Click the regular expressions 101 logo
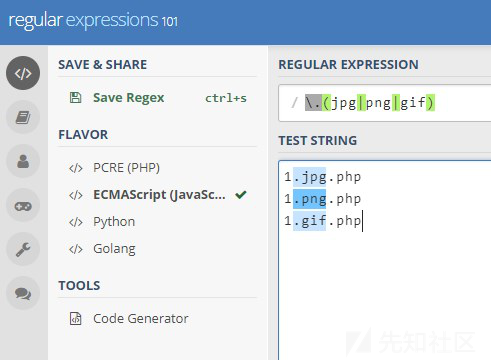 93,20
